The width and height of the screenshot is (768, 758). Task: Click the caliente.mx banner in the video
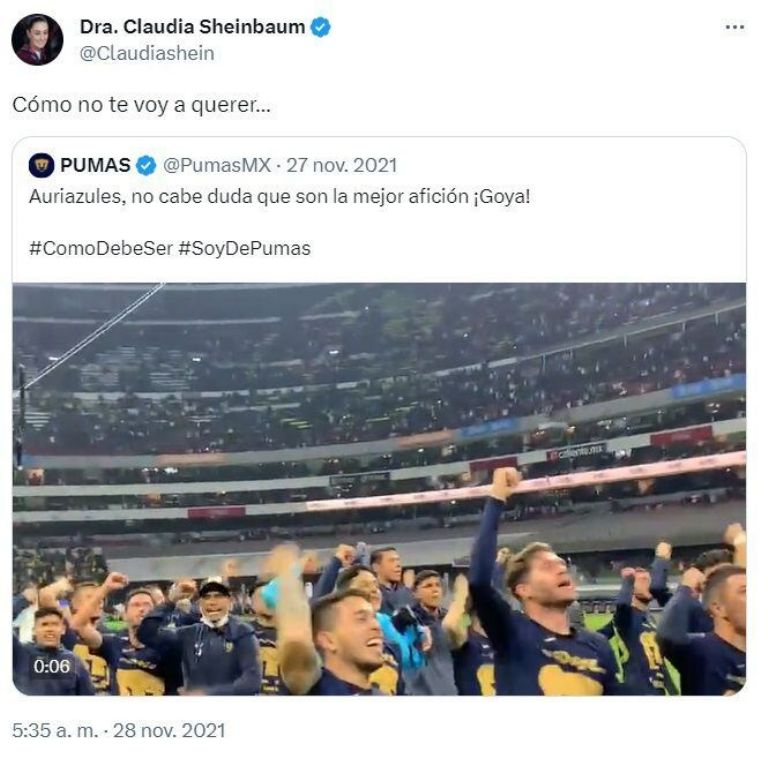click(576, 453)
